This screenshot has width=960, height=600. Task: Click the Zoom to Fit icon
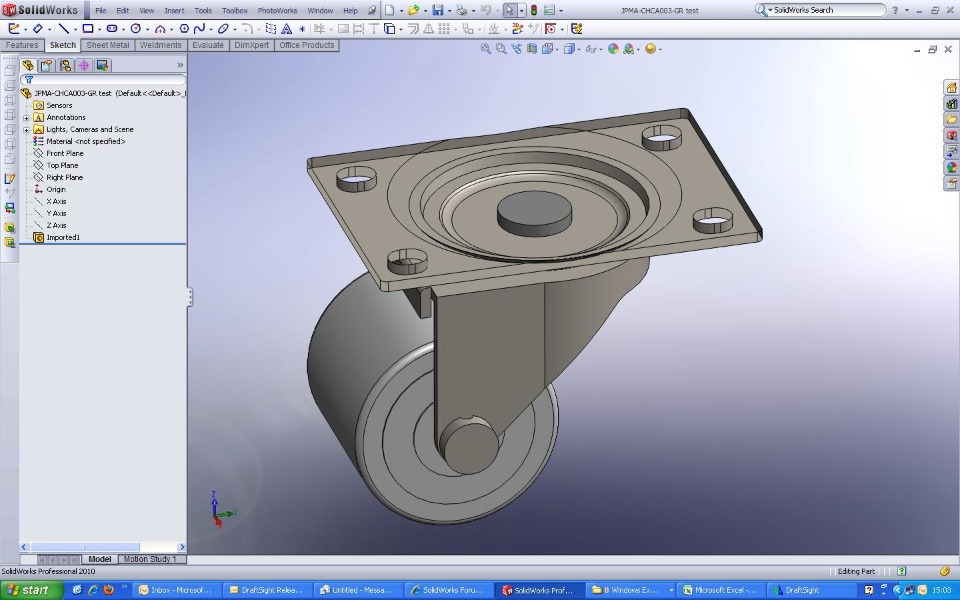click(x=486, y=48)
